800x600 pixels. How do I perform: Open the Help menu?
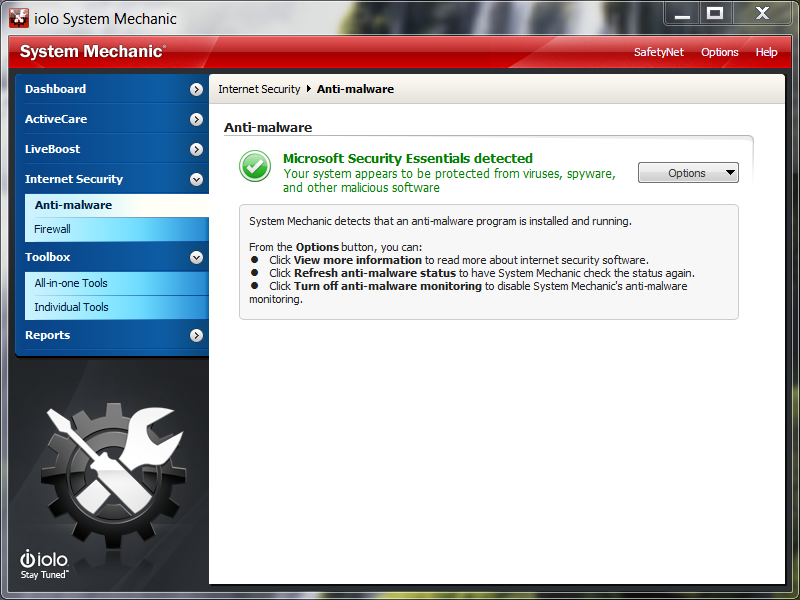pos(766,52)
